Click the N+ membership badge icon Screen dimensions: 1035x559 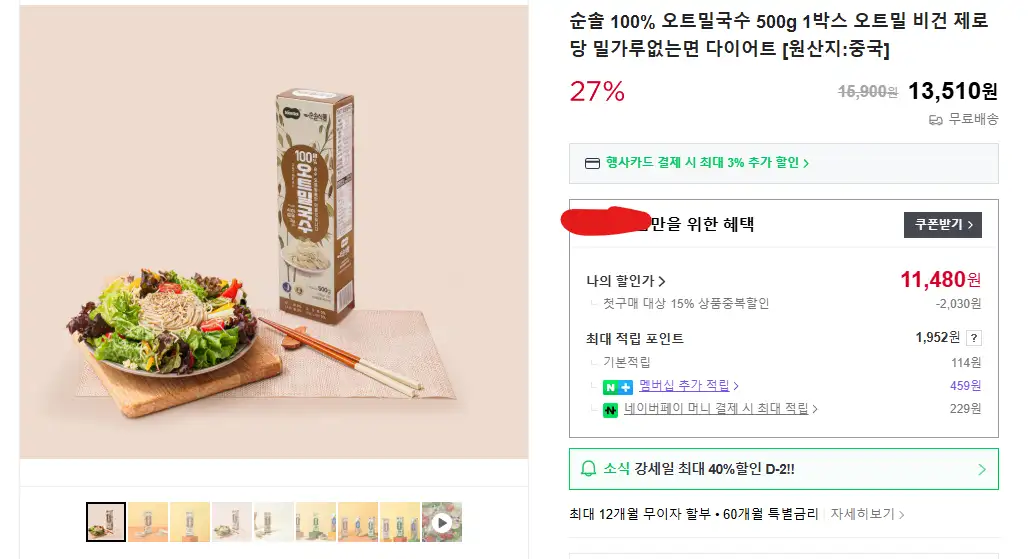pyautogui.click(x=617, y=386)
